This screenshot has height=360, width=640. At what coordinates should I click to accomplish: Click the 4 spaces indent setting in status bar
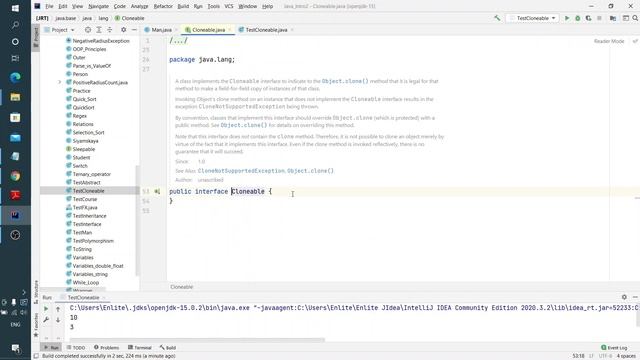tap(625, 356)
